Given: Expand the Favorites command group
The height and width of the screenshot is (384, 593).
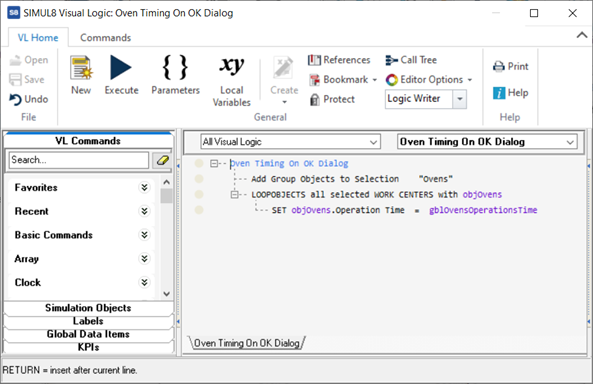Looking at the screenshot, I should (144, 187).
